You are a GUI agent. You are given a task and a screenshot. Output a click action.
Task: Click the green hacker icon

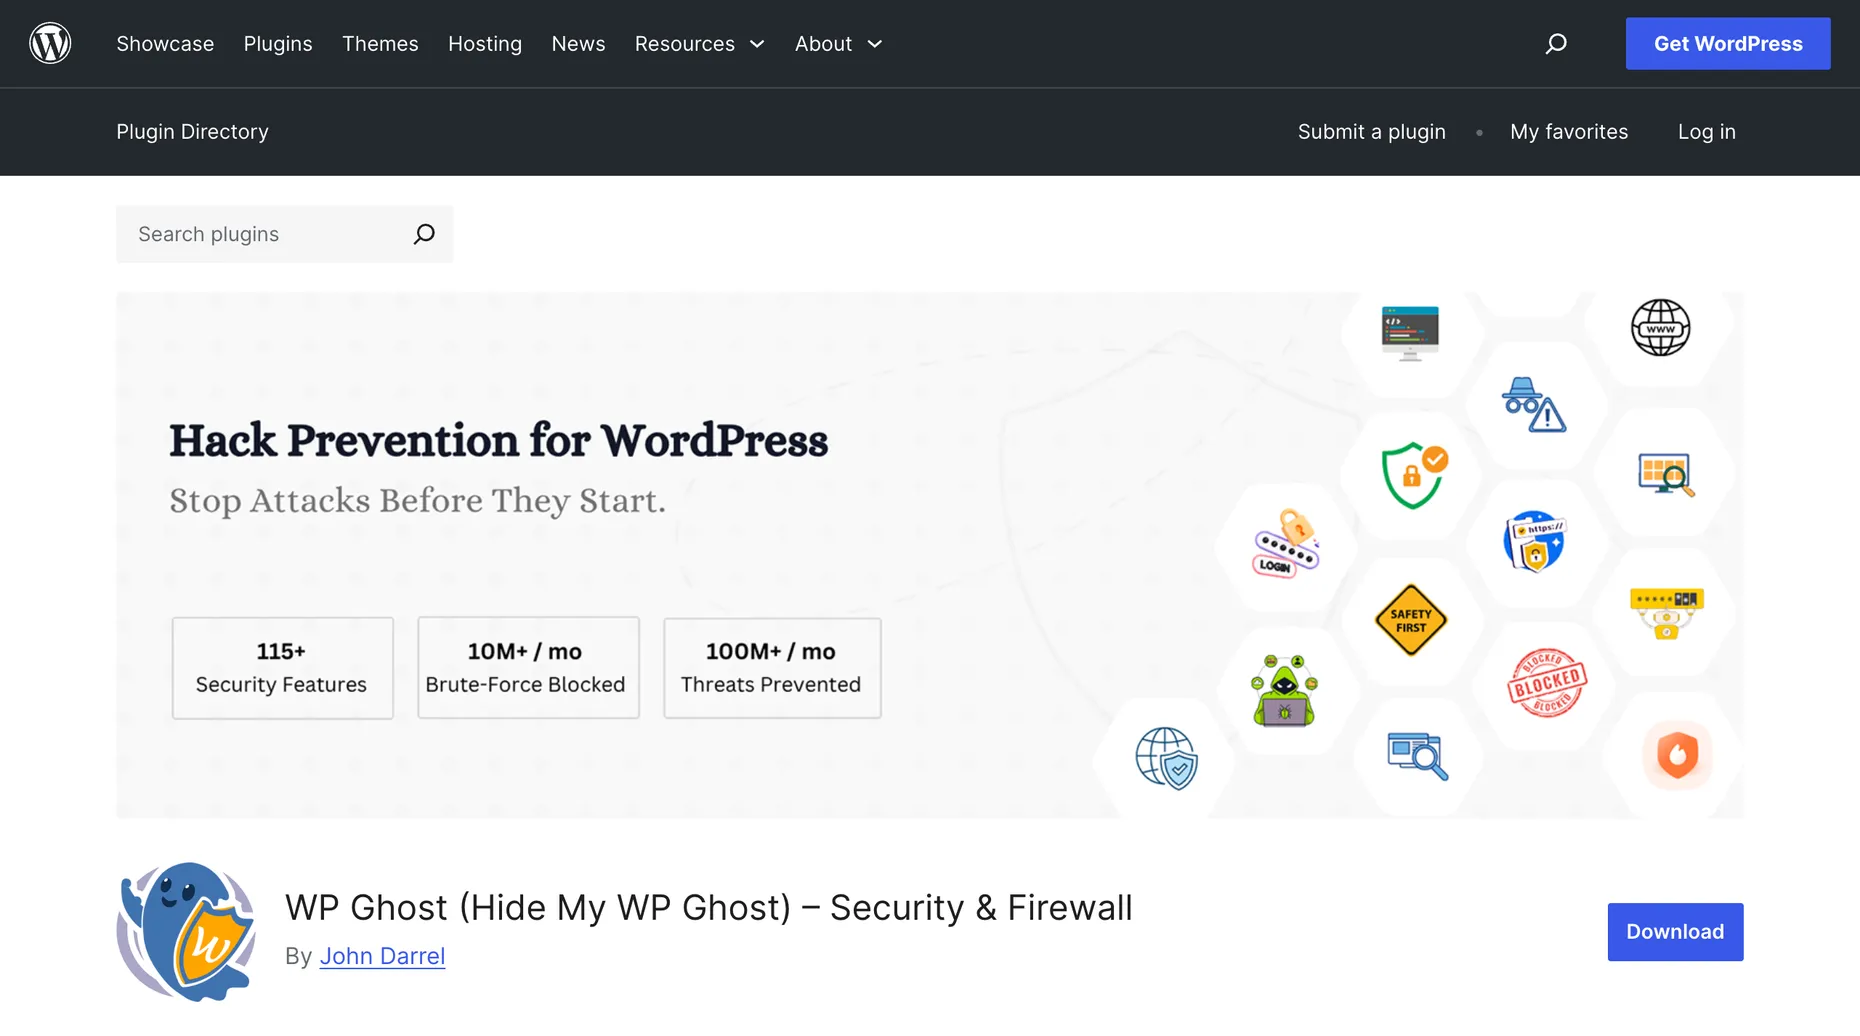(x=1285, y=691)
